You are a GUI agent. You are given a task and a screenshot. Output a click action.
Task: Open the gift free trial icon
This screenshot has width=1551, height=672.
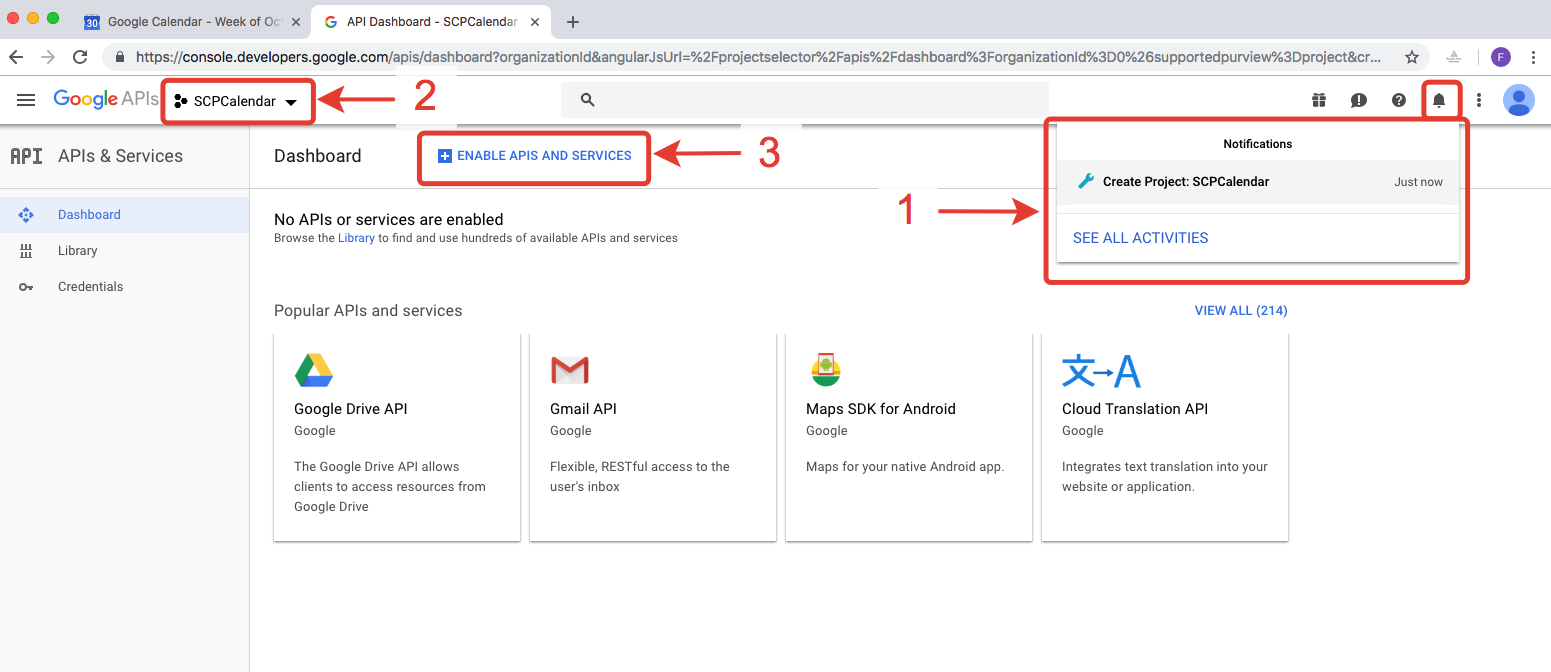[1319, 100]
